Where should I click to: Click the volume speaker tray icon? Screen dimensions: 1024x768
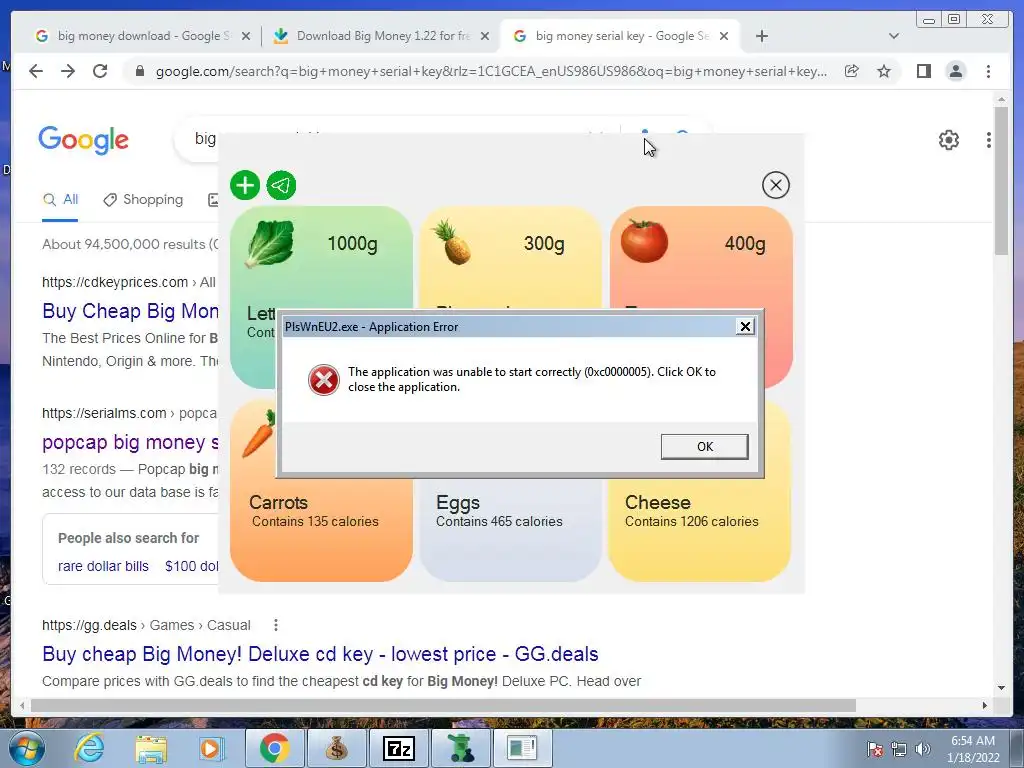pos(922,749)
